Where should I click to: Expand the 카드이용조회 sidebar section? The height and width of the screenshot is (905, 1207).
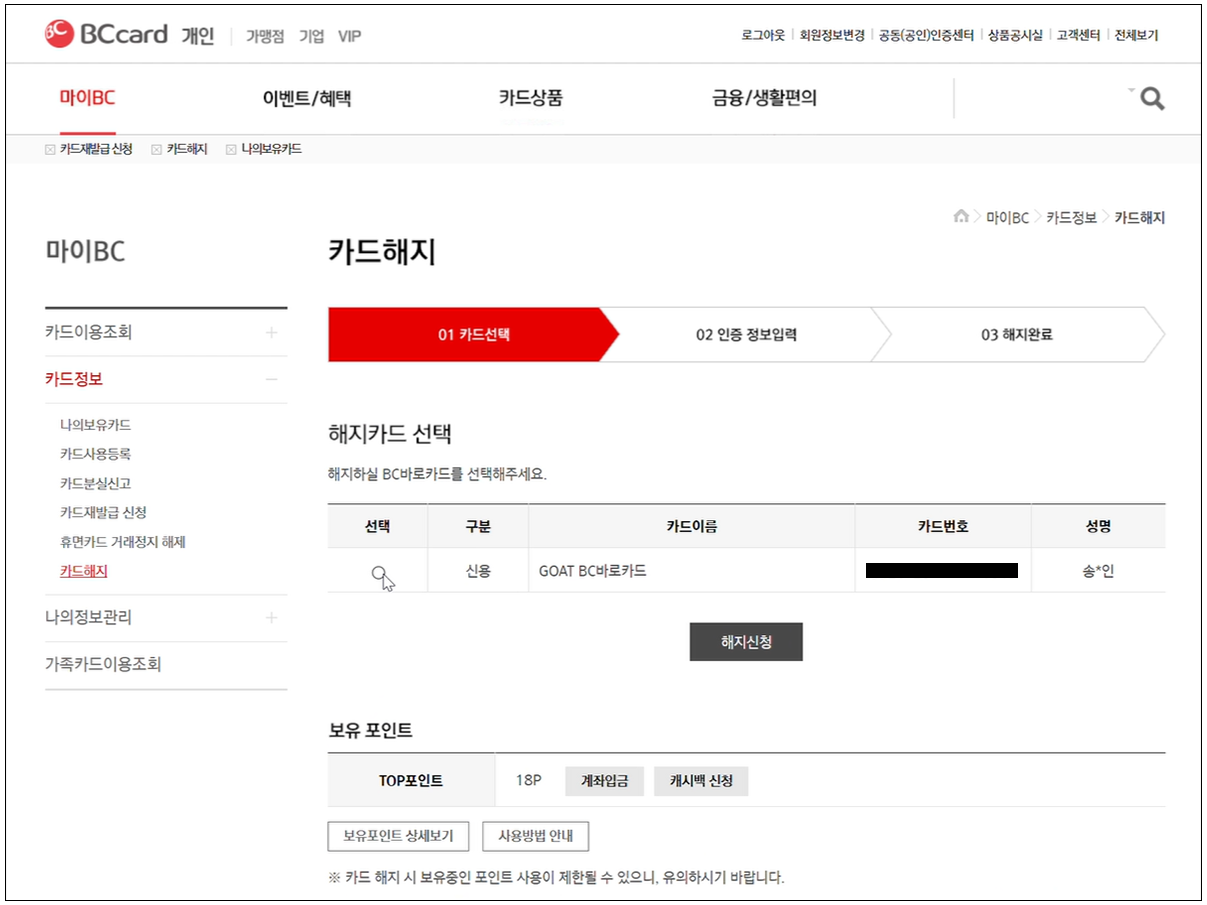click(271, 333)
